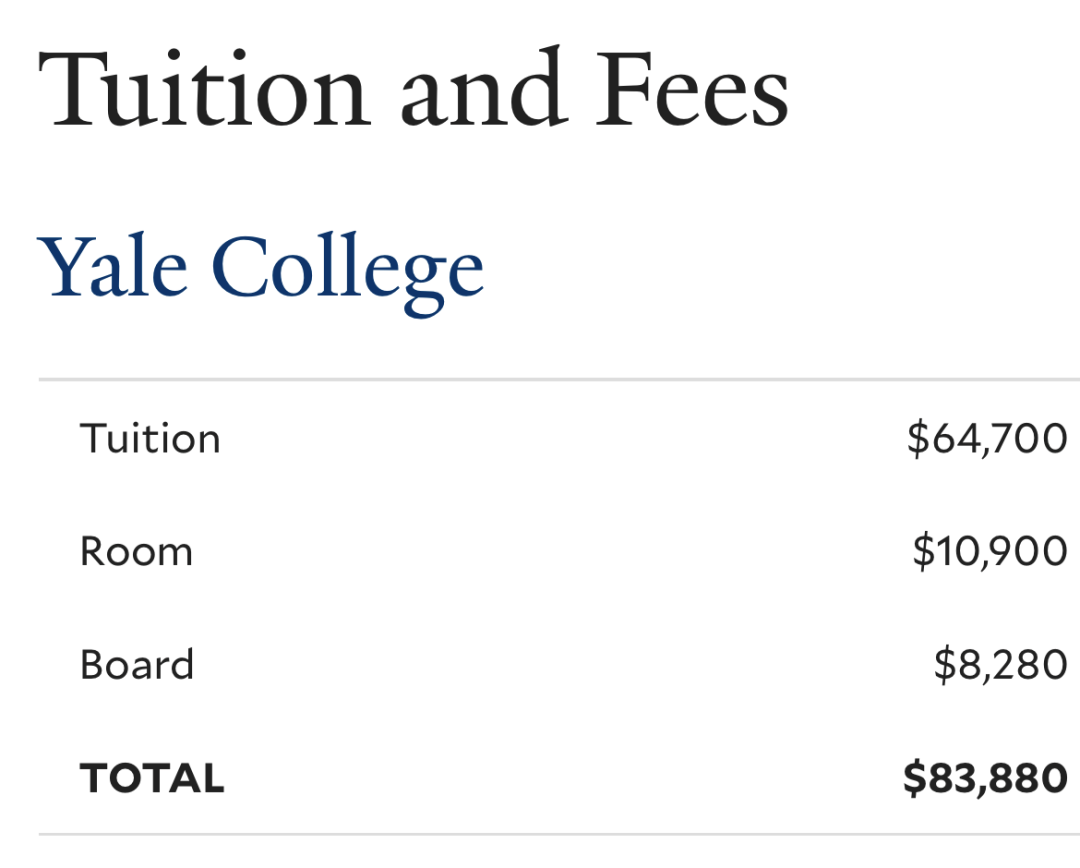
Task: Click the Tuition and Fees page title
Action: 413,88
